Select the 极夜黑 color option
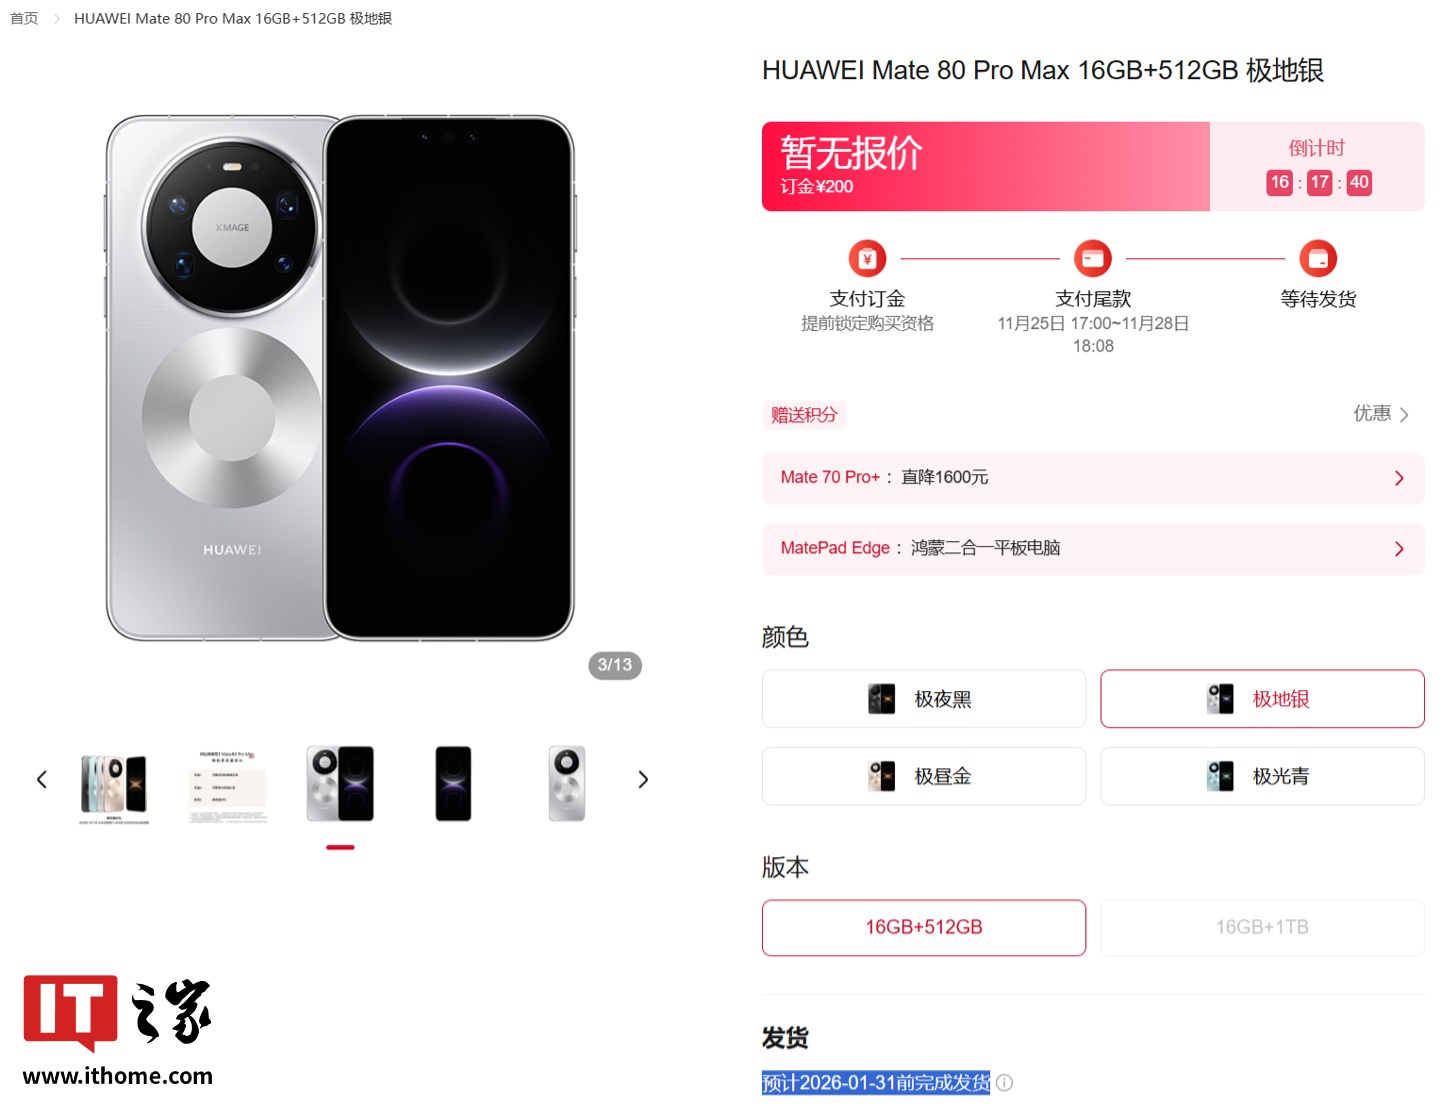Screen dimensions: 1440x1105 tap(923, 699)
